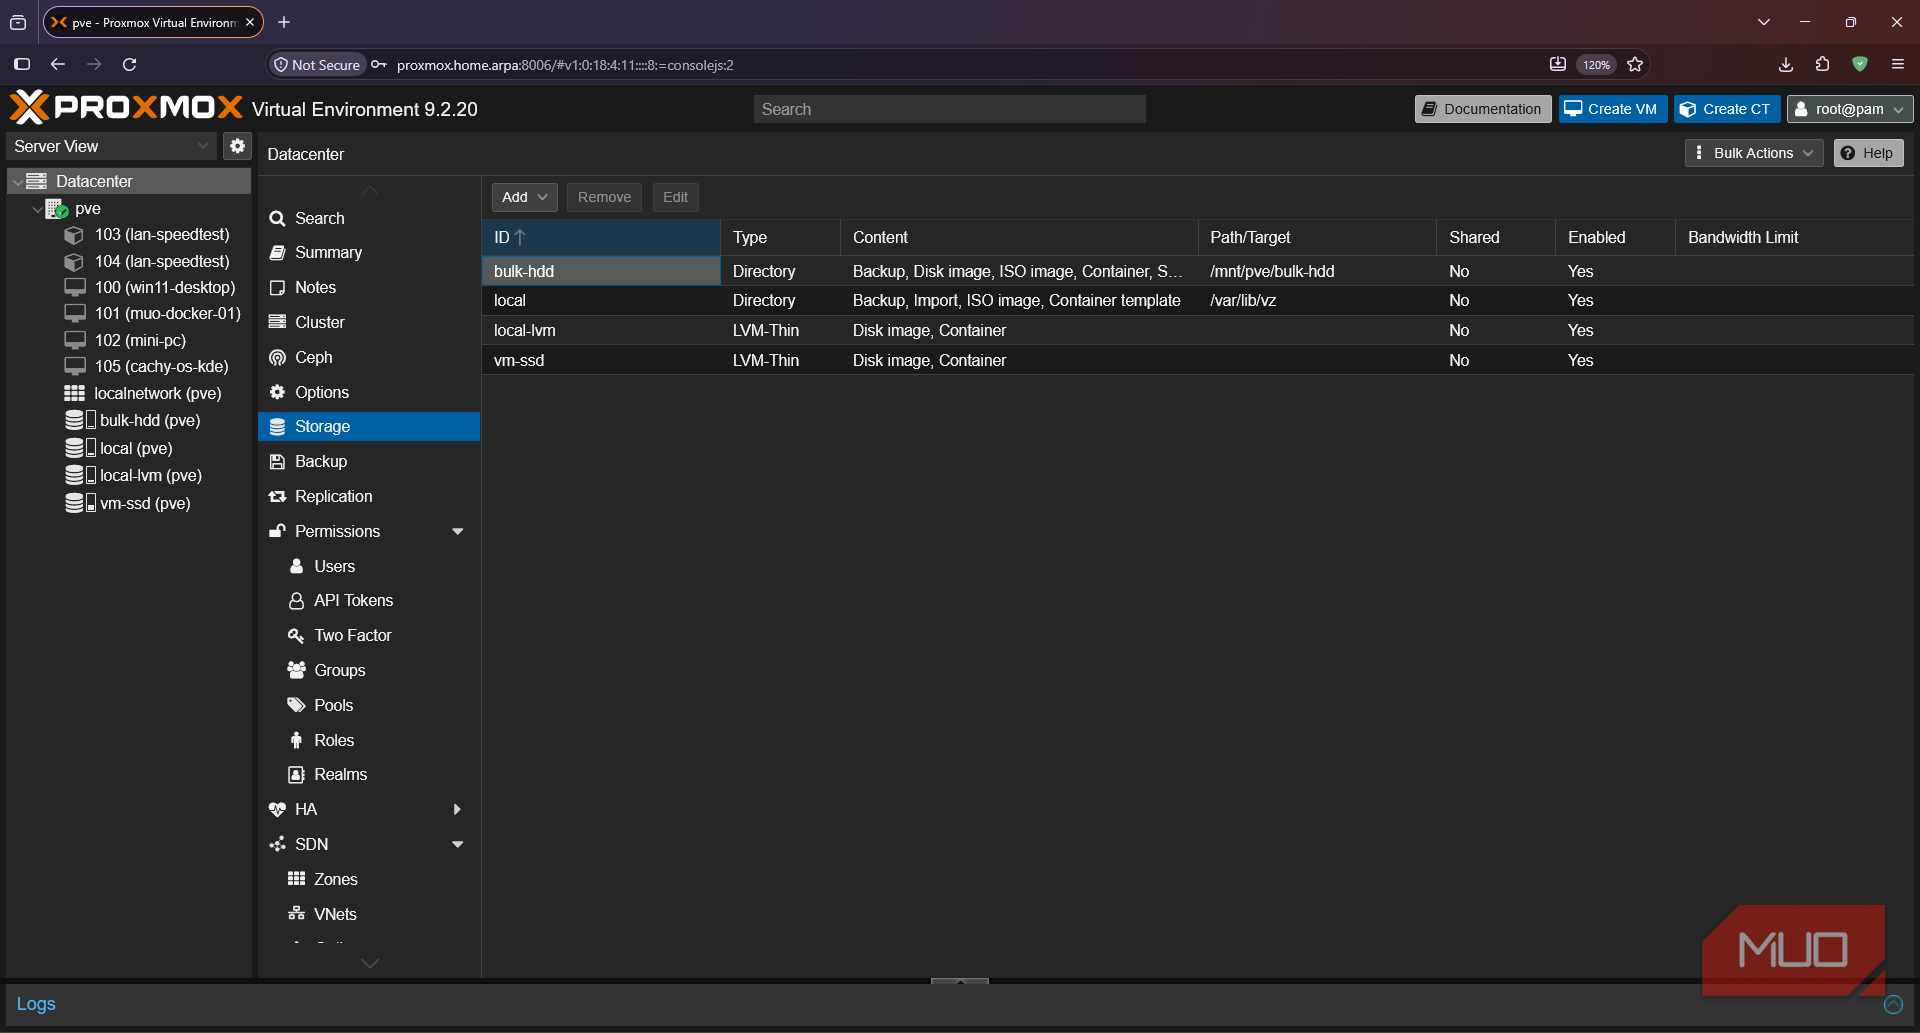Screen dimensions: 1920x1033
Task: Expand the Logs panel circle toggle
Action: point(1893,1004)
